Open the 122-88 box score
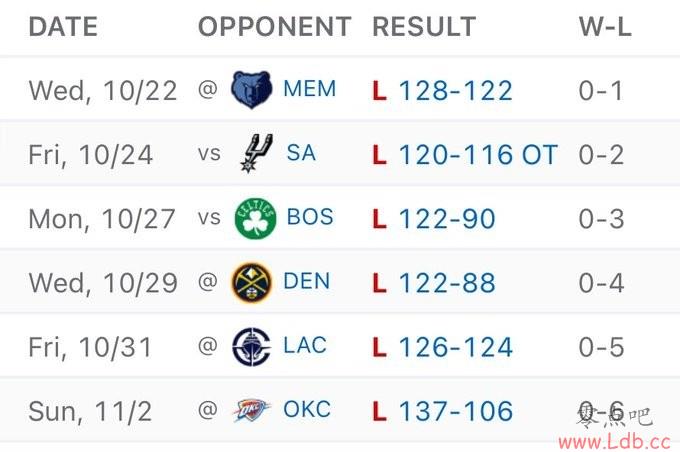This screenshot has height=452, width=680. (447, 283)
